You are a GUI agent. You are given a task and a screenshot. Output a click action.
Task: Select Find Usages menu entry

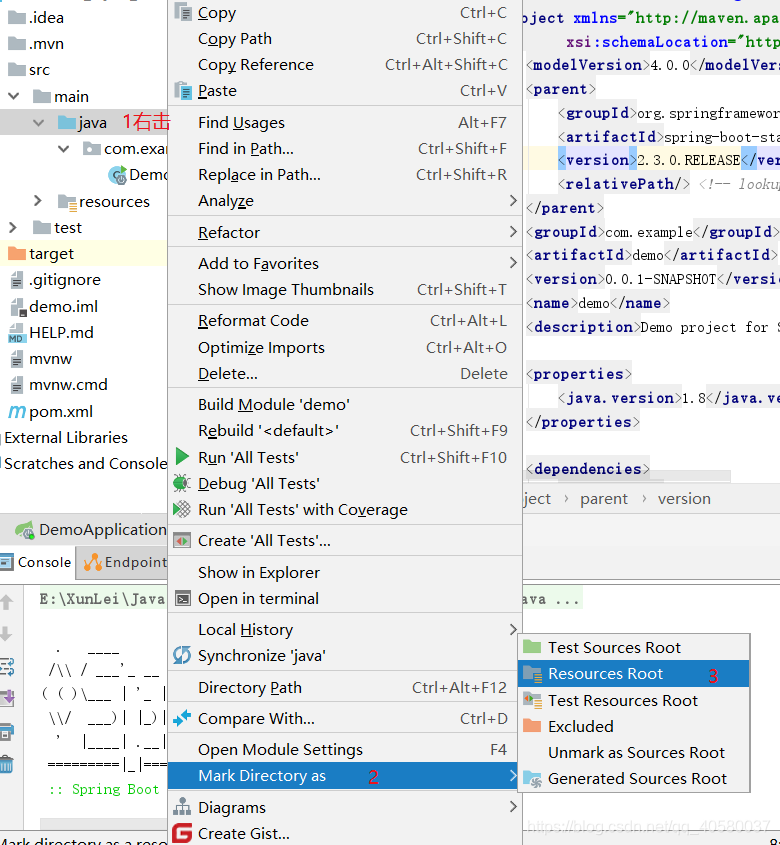[x=345, y=123]
